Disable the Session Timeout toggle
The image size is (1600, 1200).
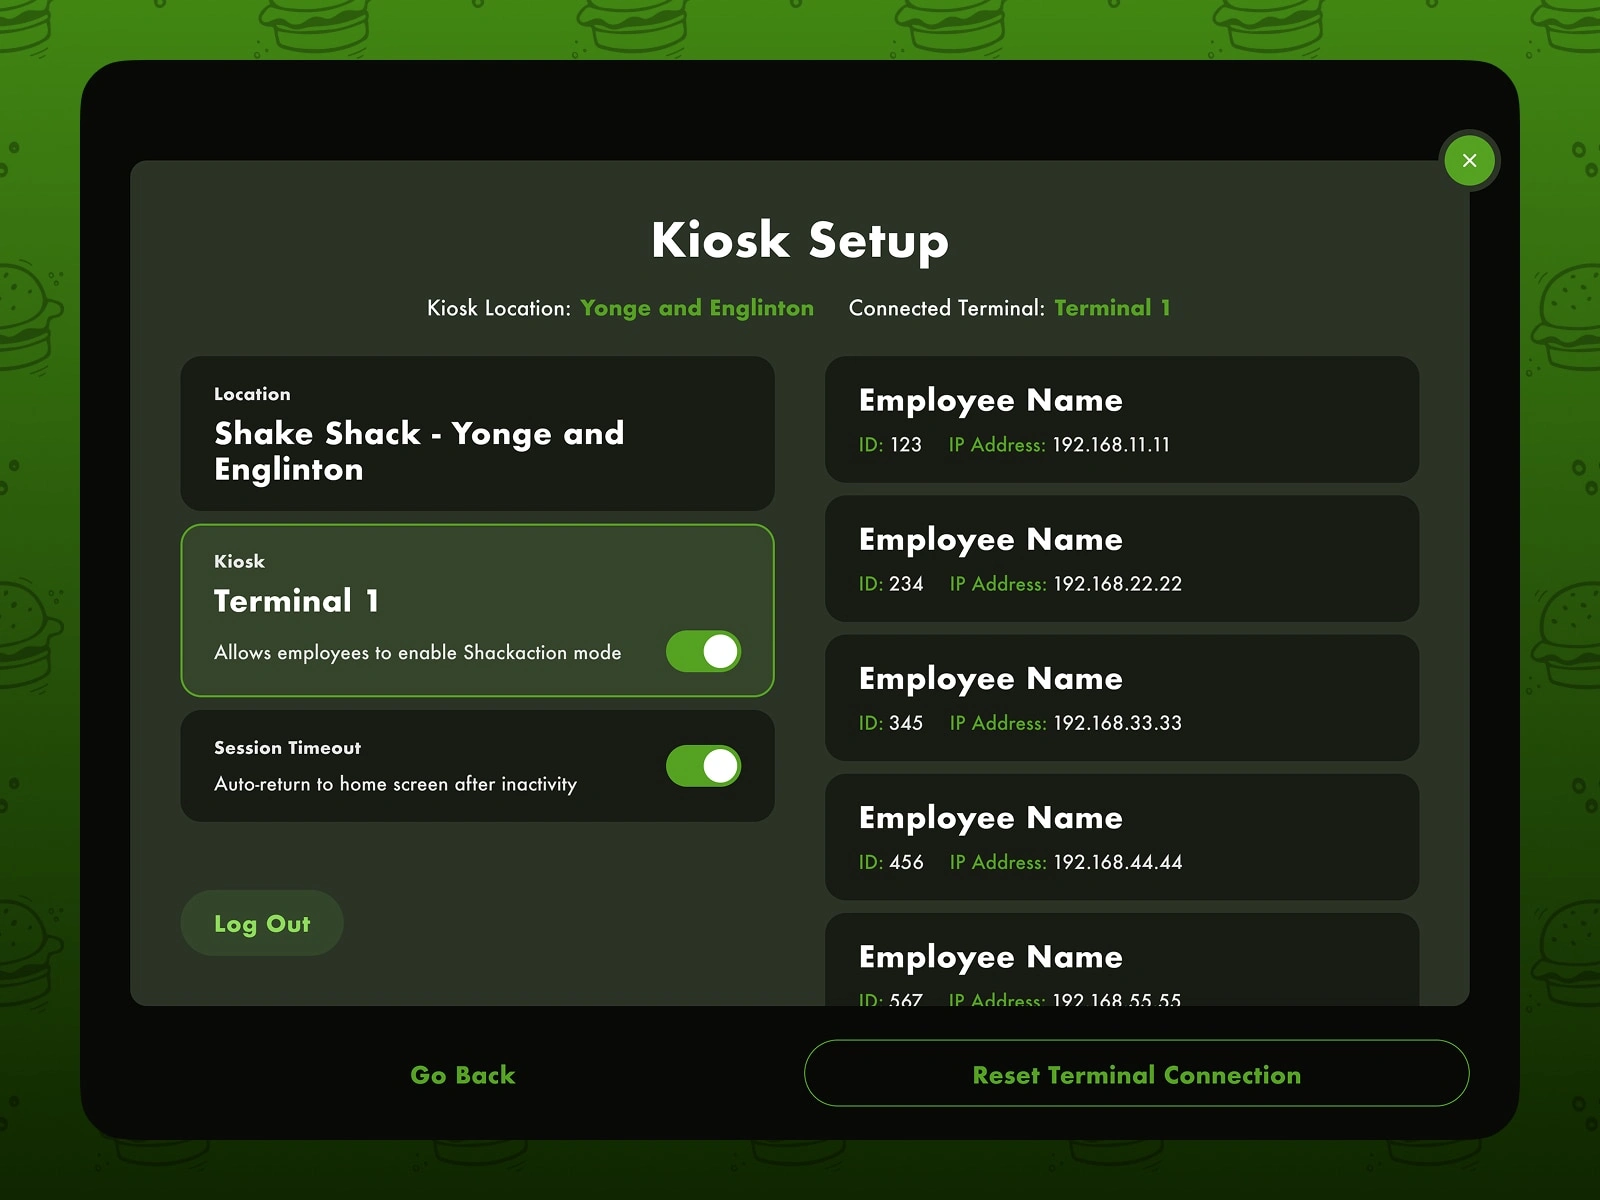703,766
